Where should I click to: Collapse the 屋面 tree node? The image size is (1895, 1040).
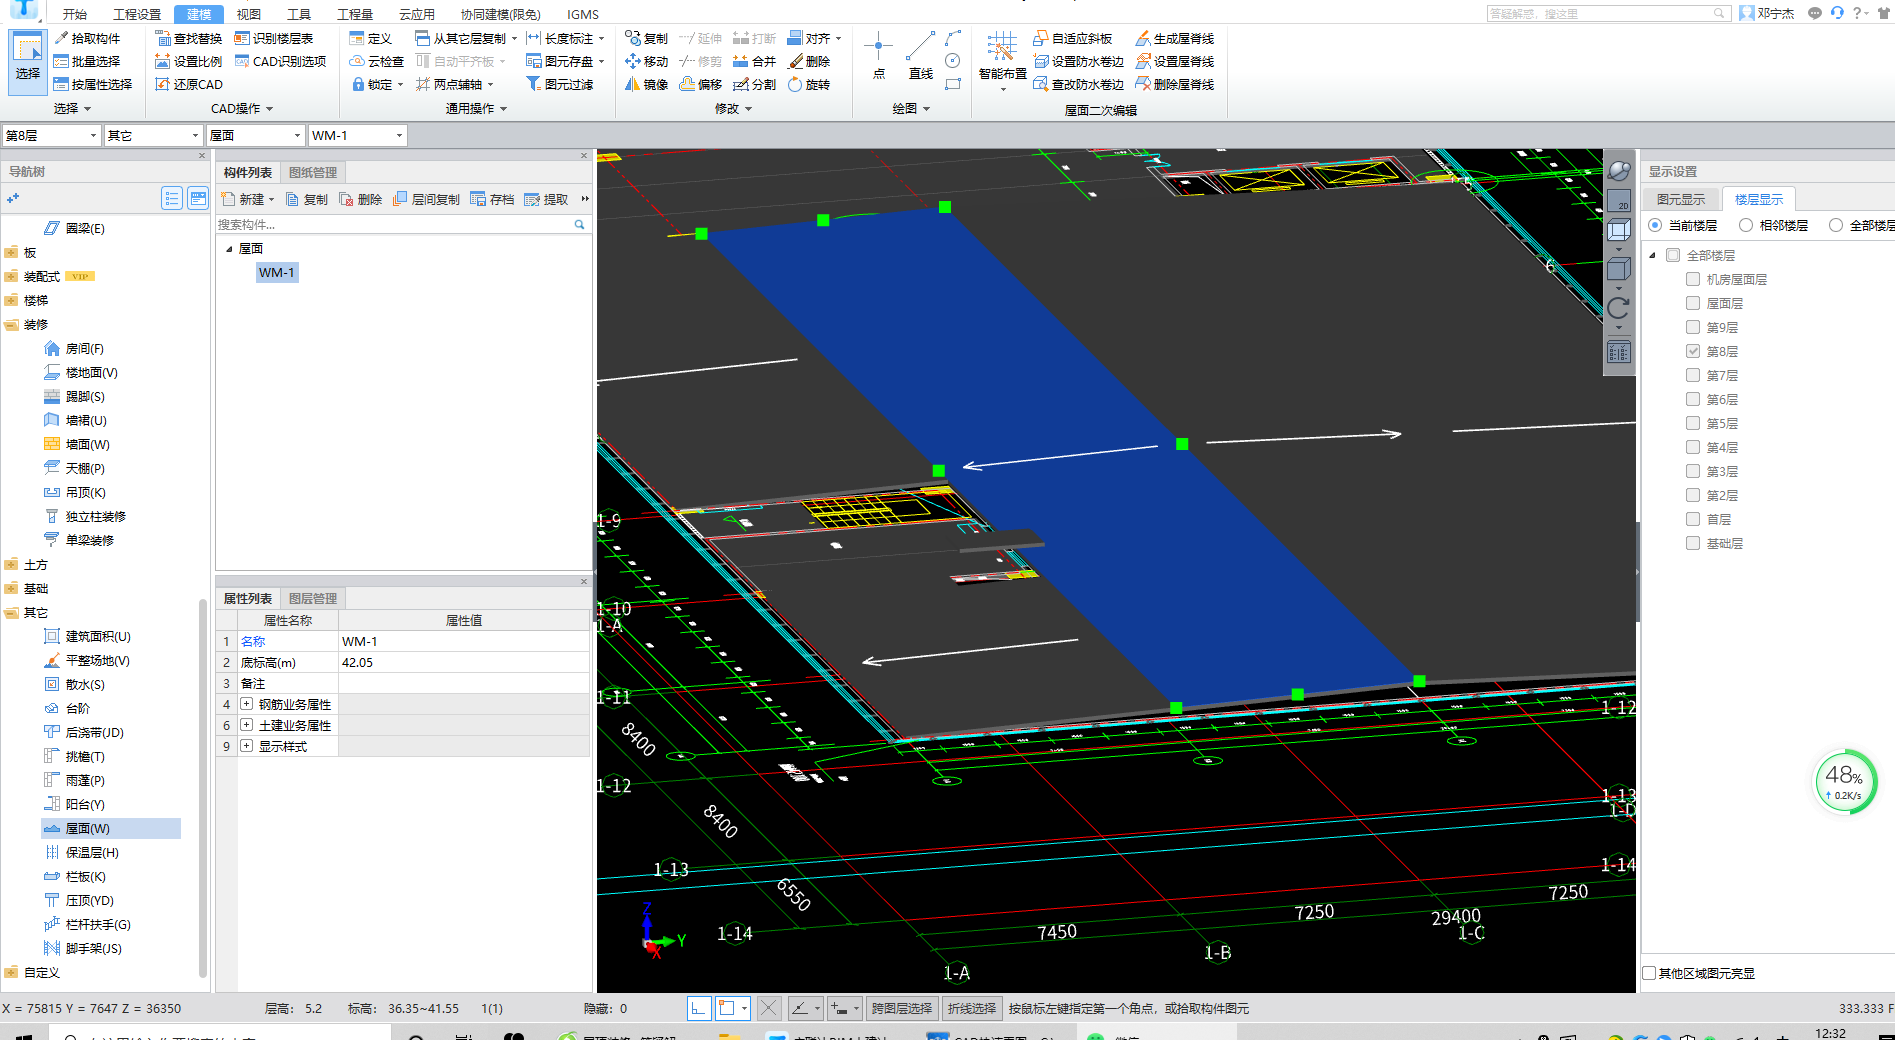(229, 249)
